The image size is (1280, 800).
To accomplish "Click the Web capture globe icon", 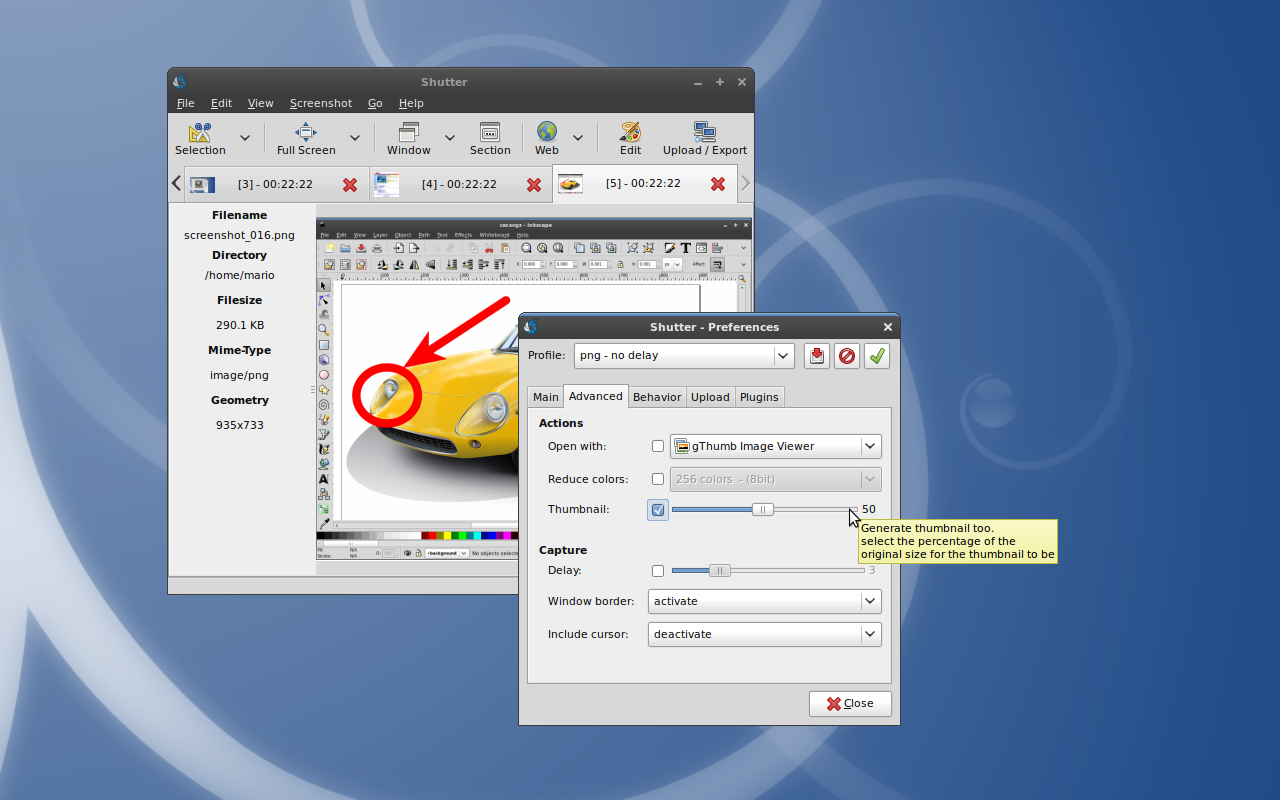I will pyautogui.click(x=546, y=133).
